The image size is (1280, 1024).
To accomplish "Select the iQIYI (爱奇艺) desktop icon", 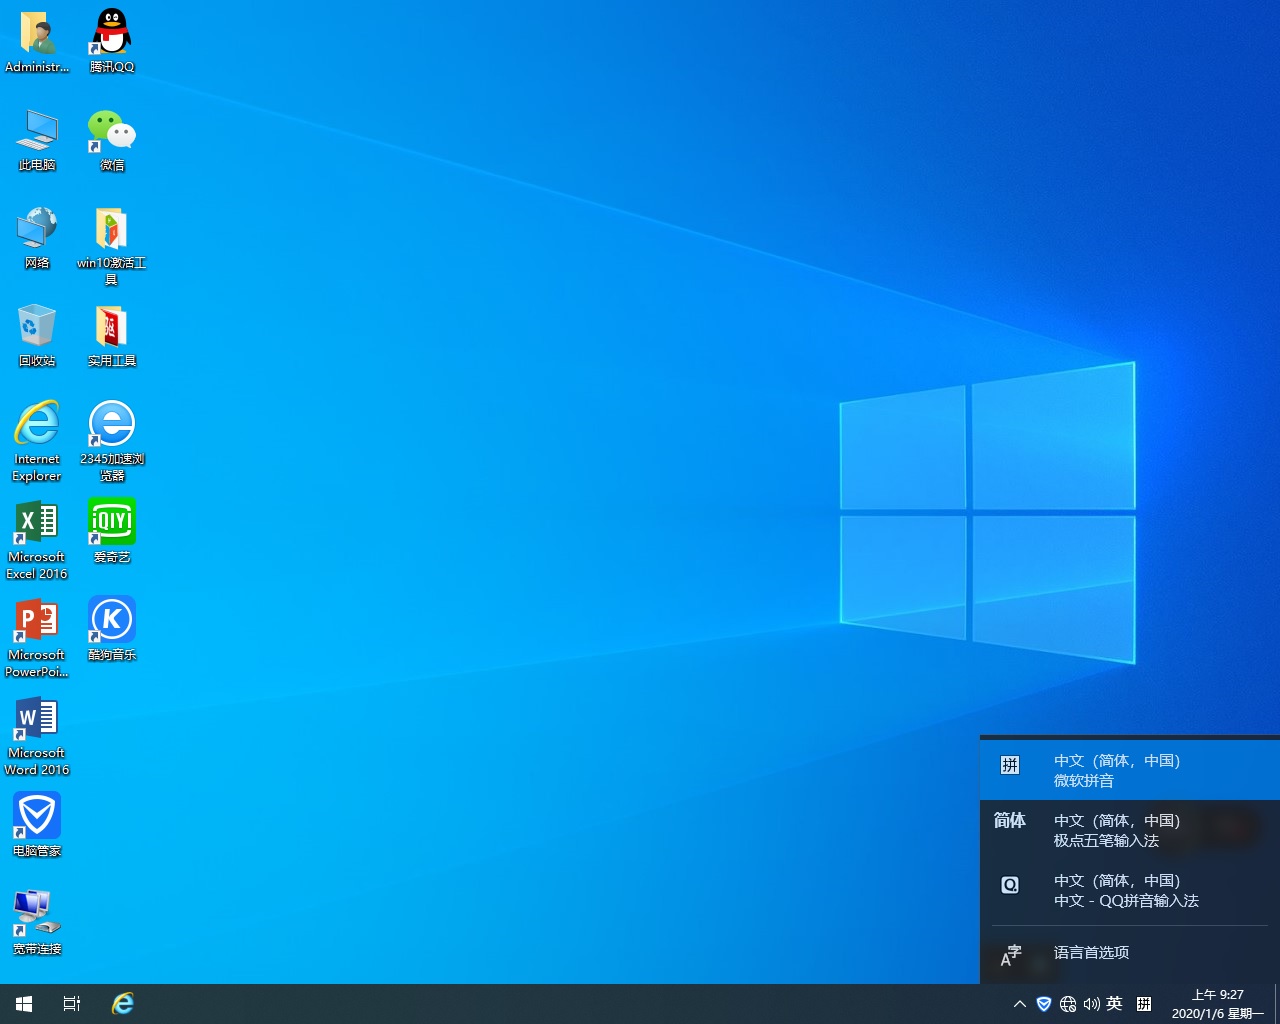I will (x=111, y=524).
